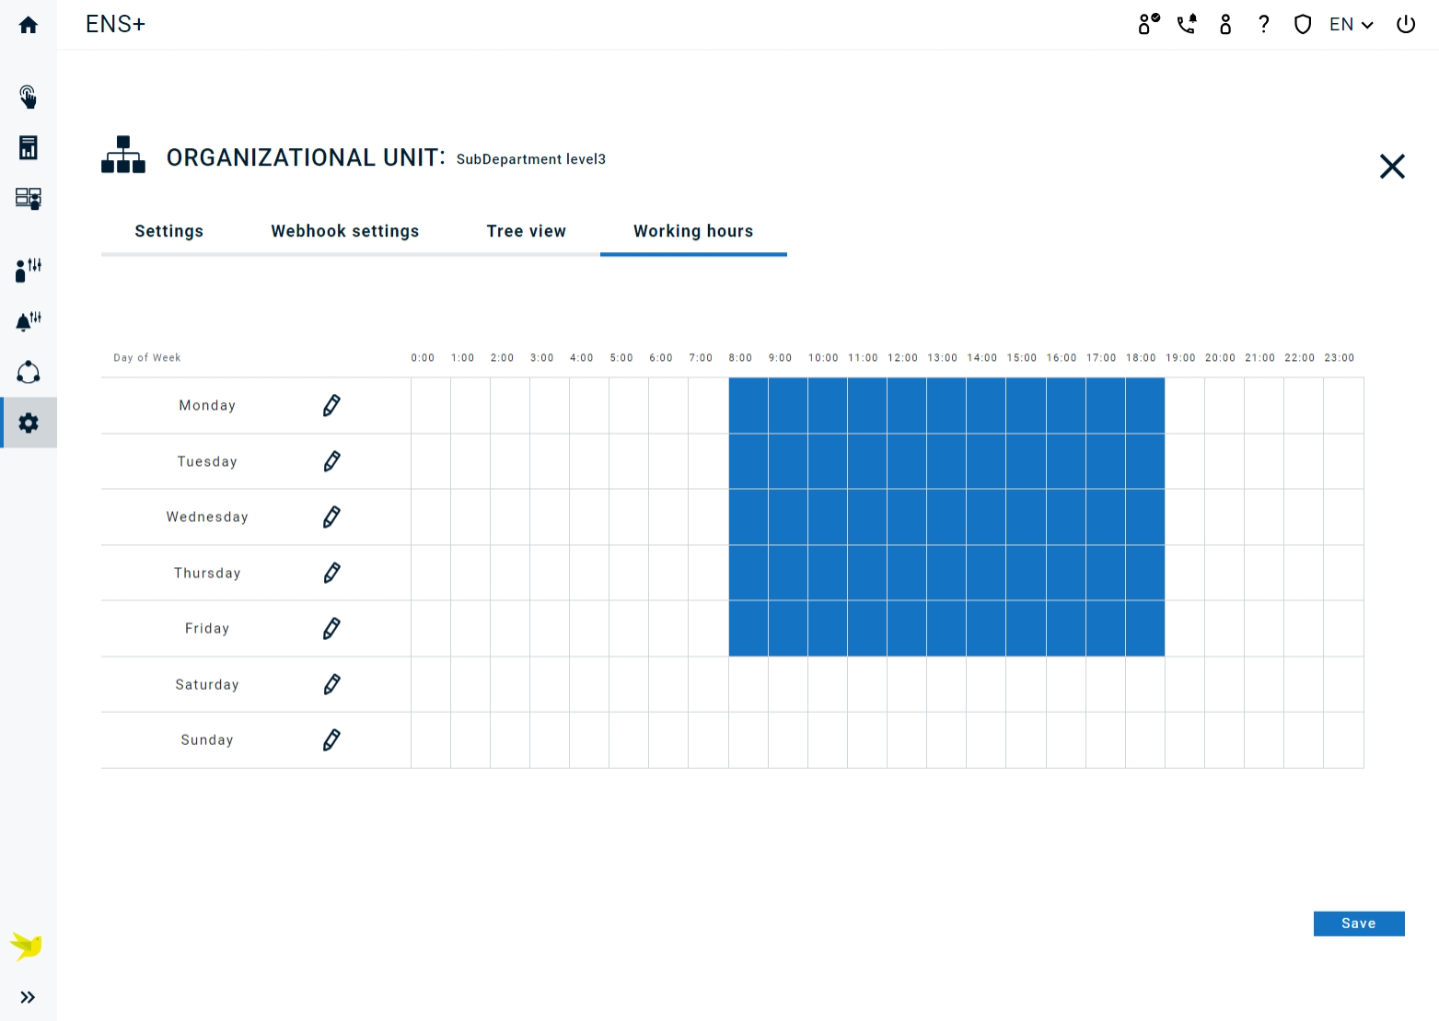Deselect the blue 12:00 block on Wednesday
The image size is (1439, 1021).
pyautogui.click(x=907, y=517)
